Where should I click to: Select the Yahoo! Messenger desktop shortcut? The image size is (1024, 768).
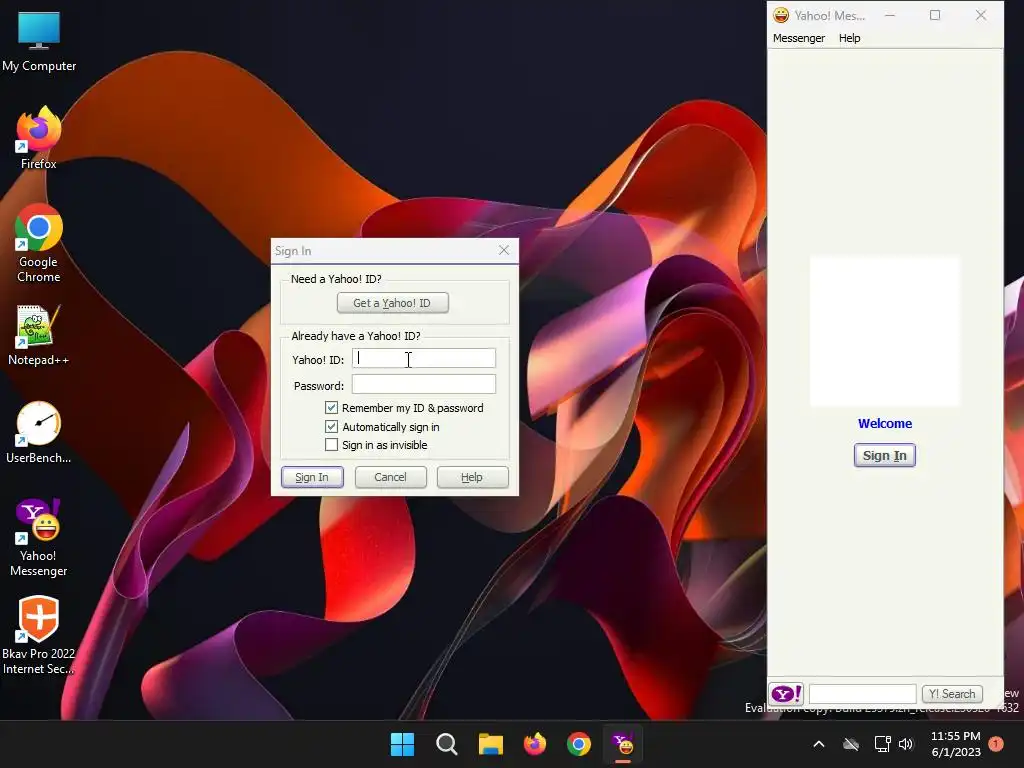pos(39,537)
